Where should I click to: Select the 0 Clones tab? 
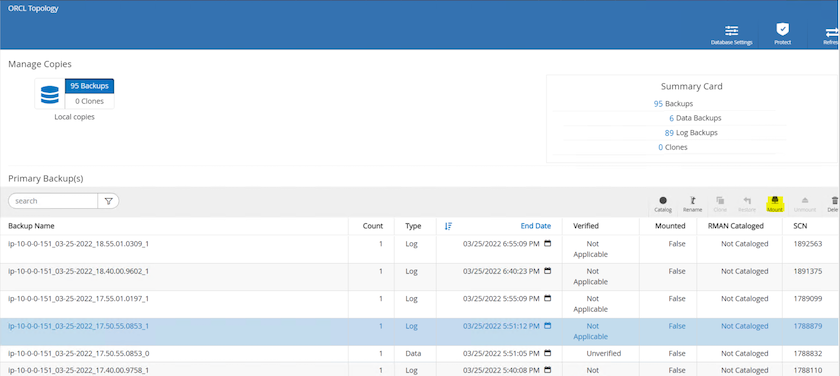[x=89, y=101]
